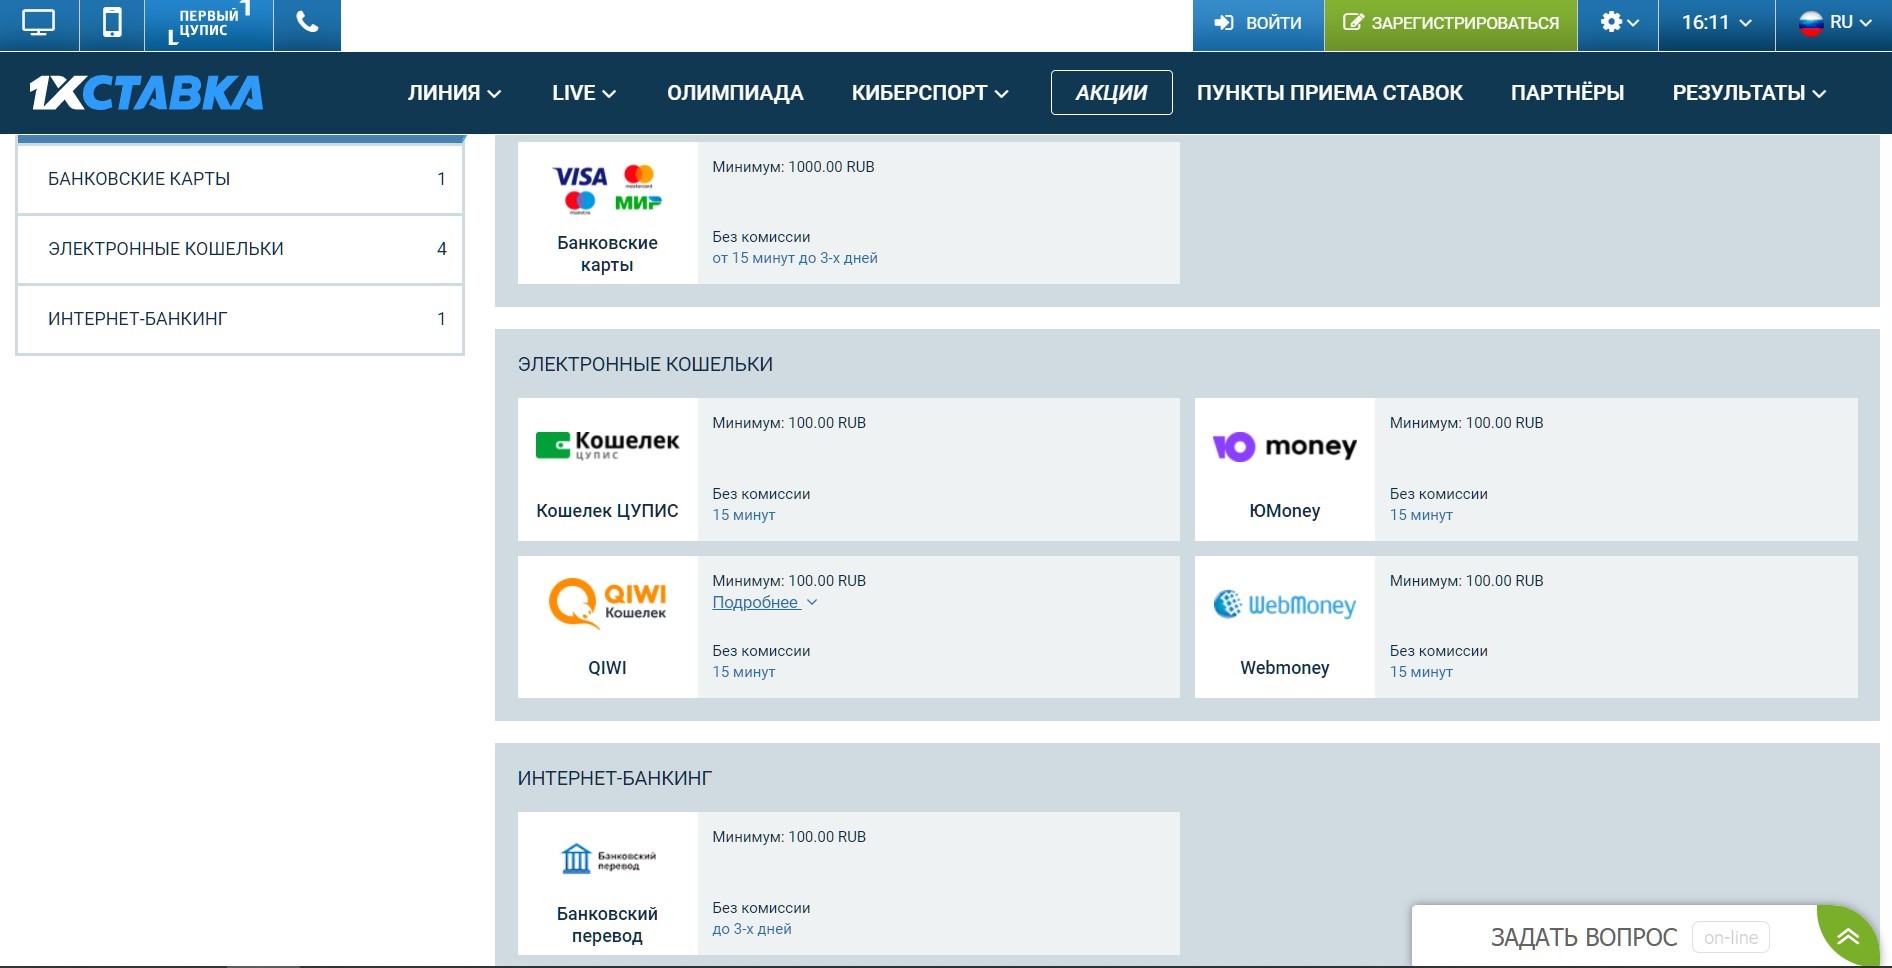Click the ЮMoney payment label
Screen dimensions: 1892x968
tap(1284, 511)
